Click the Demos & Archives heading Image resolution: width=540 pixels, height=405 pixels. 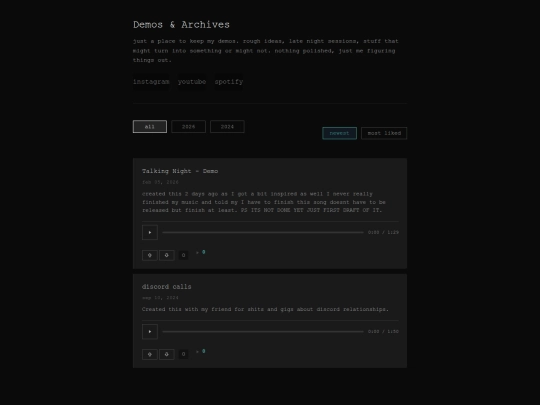181,25
